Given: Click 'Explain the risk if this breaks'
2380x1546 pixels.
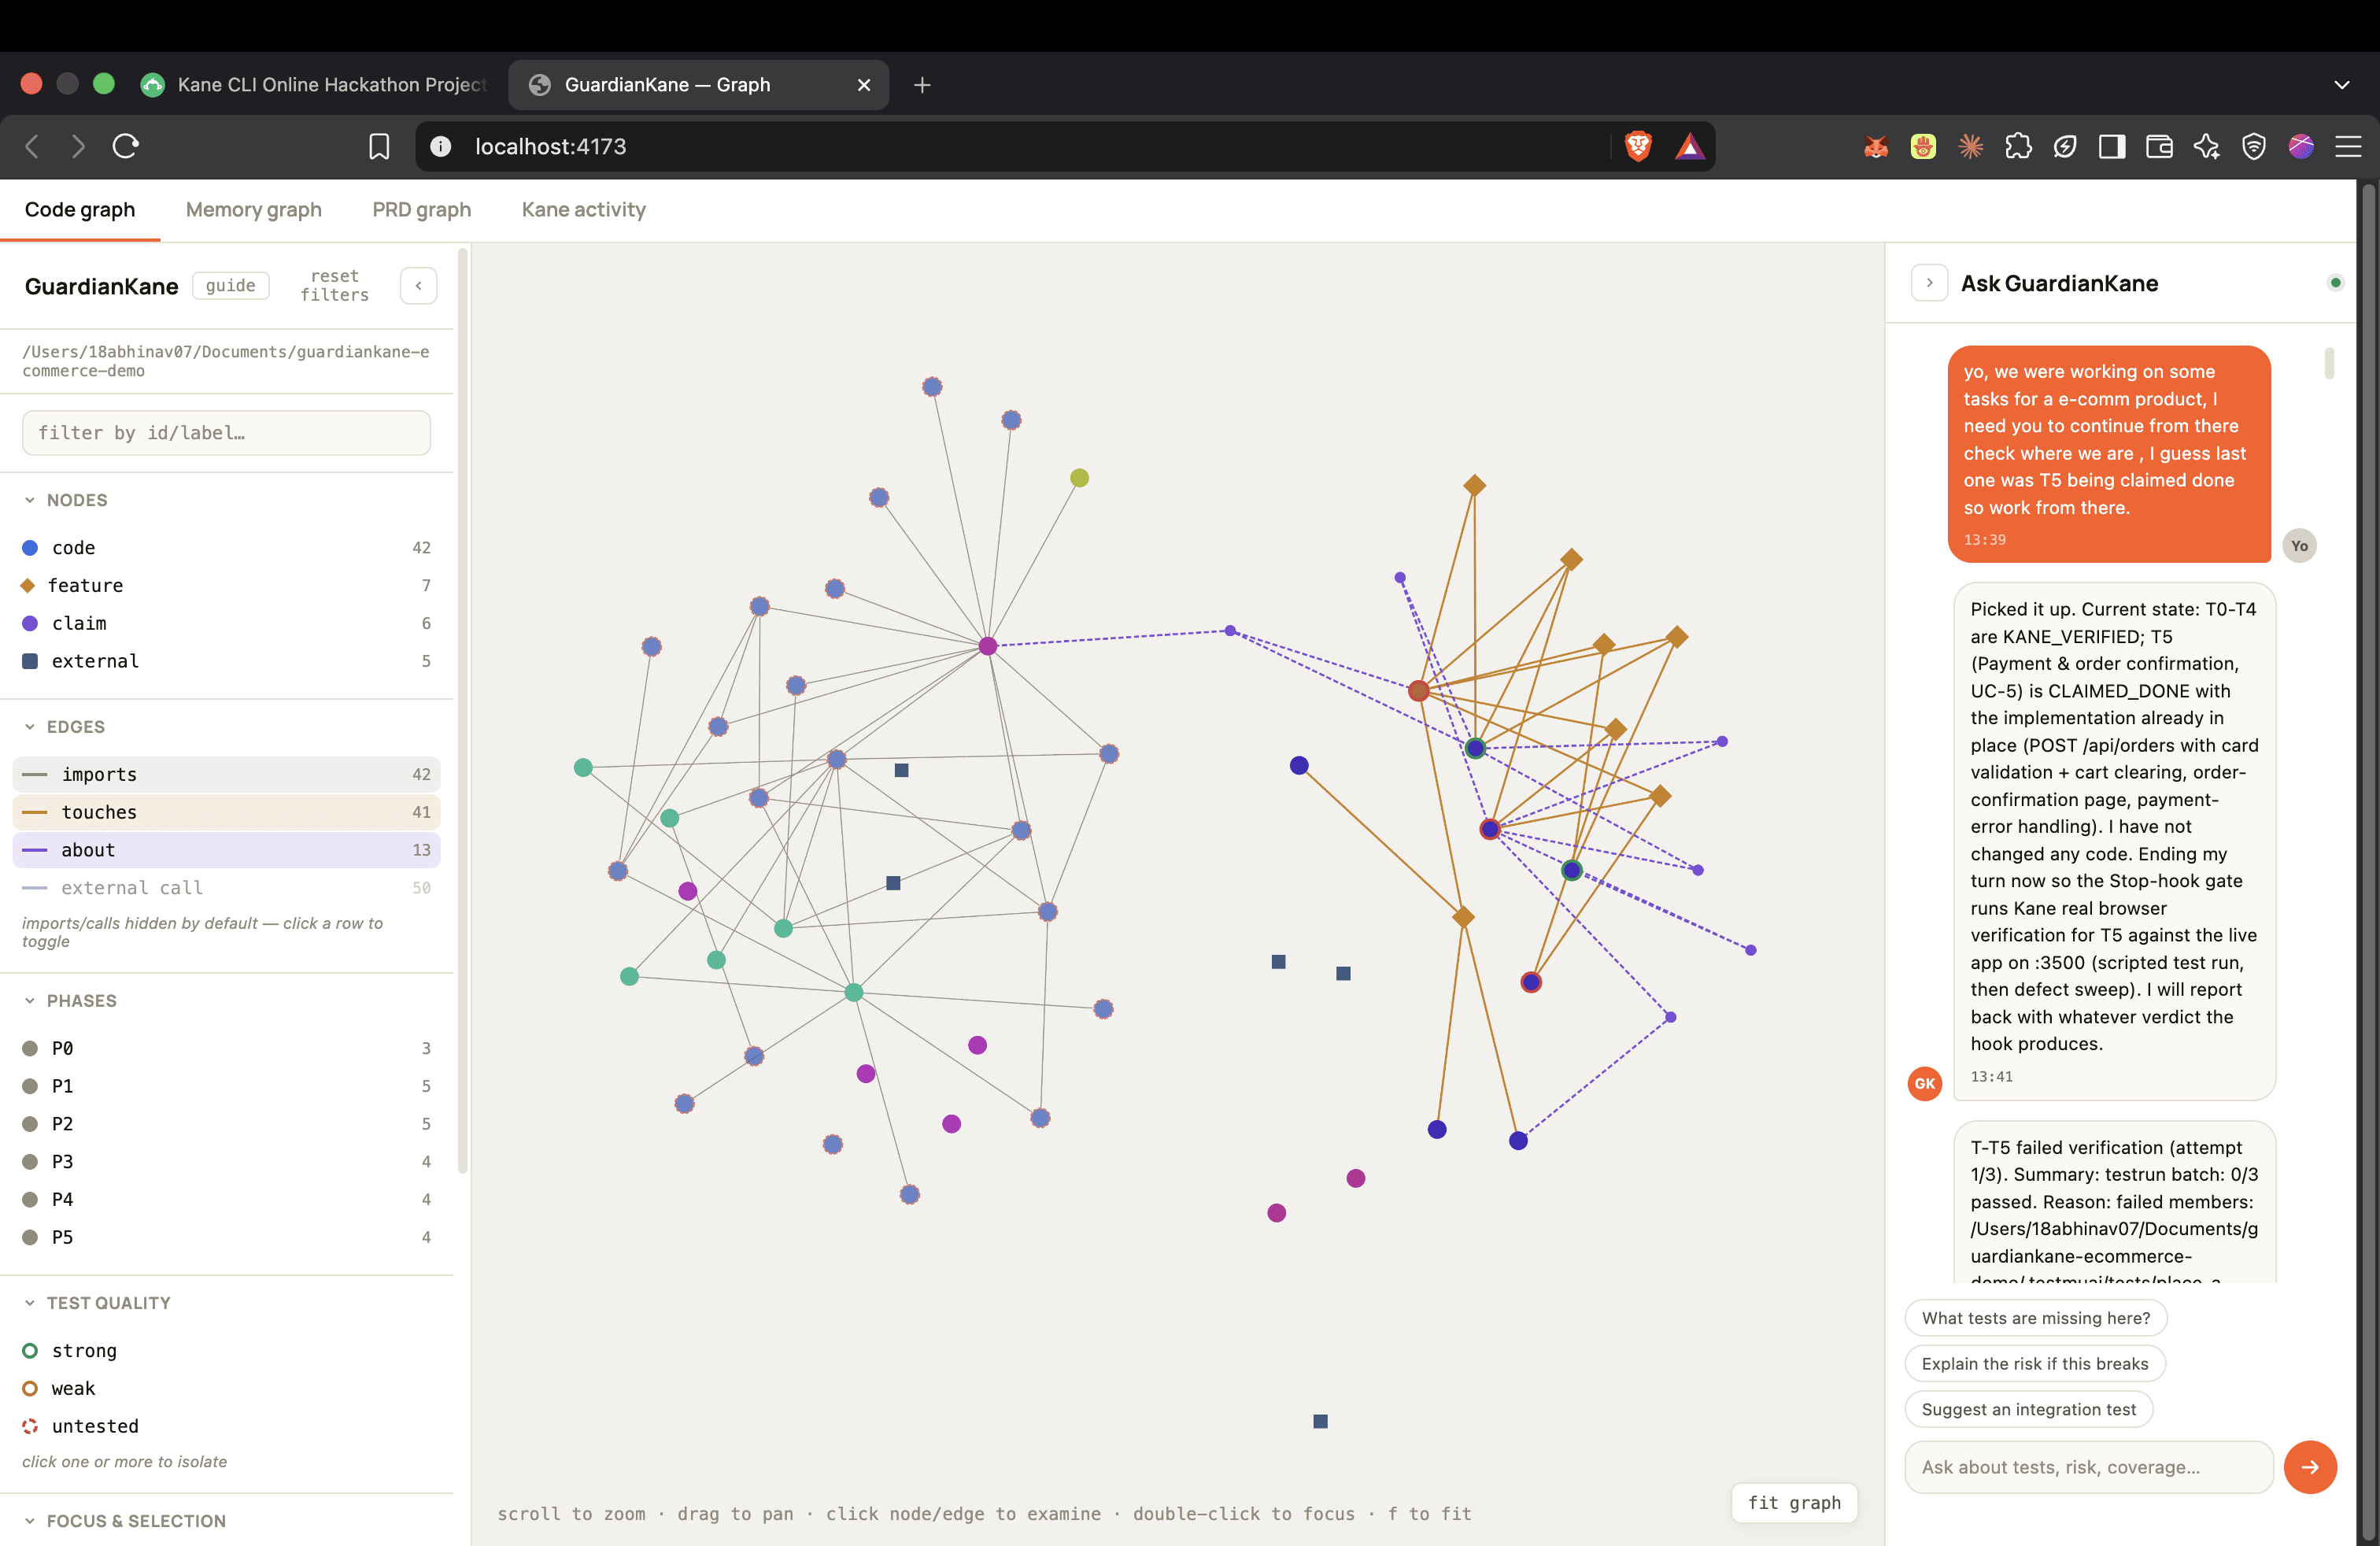Looking at the screenshot, I should [2035, 1364].
